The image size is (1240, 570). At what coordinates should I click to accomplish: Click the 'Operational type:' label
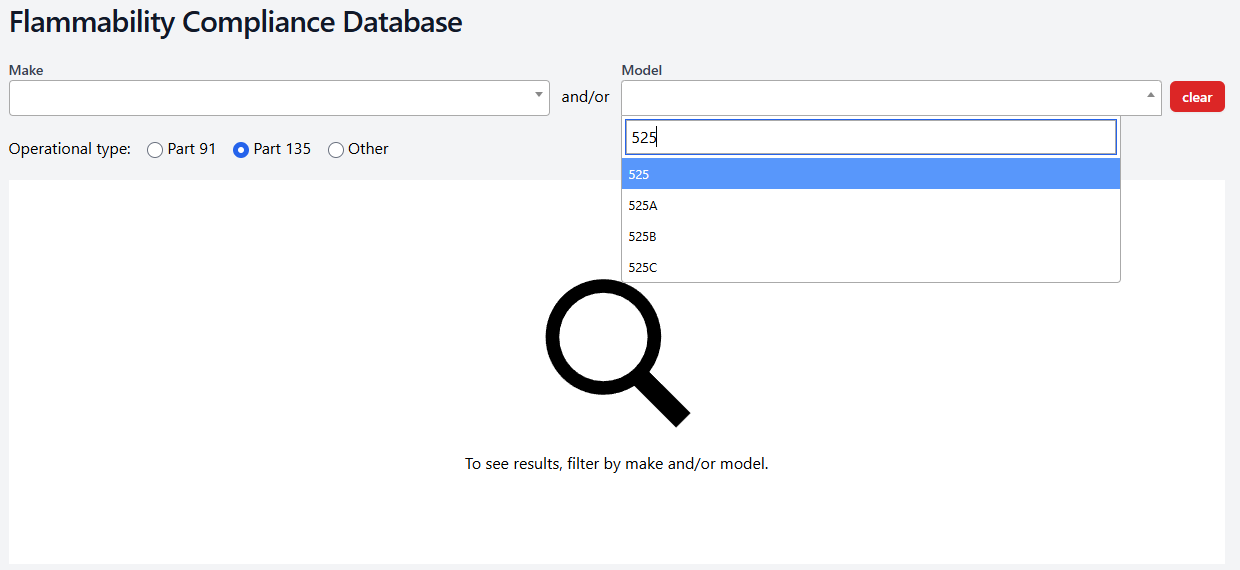tap(70, 149)
